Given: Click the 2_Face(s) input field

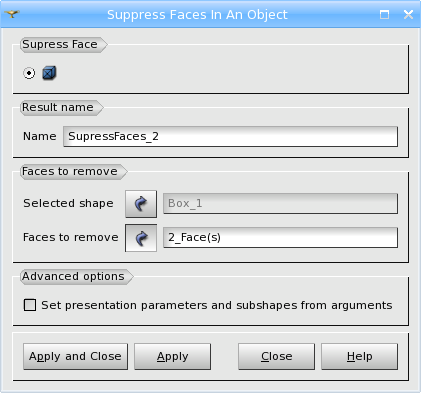Looking at the screenshot, I should 280,237.
